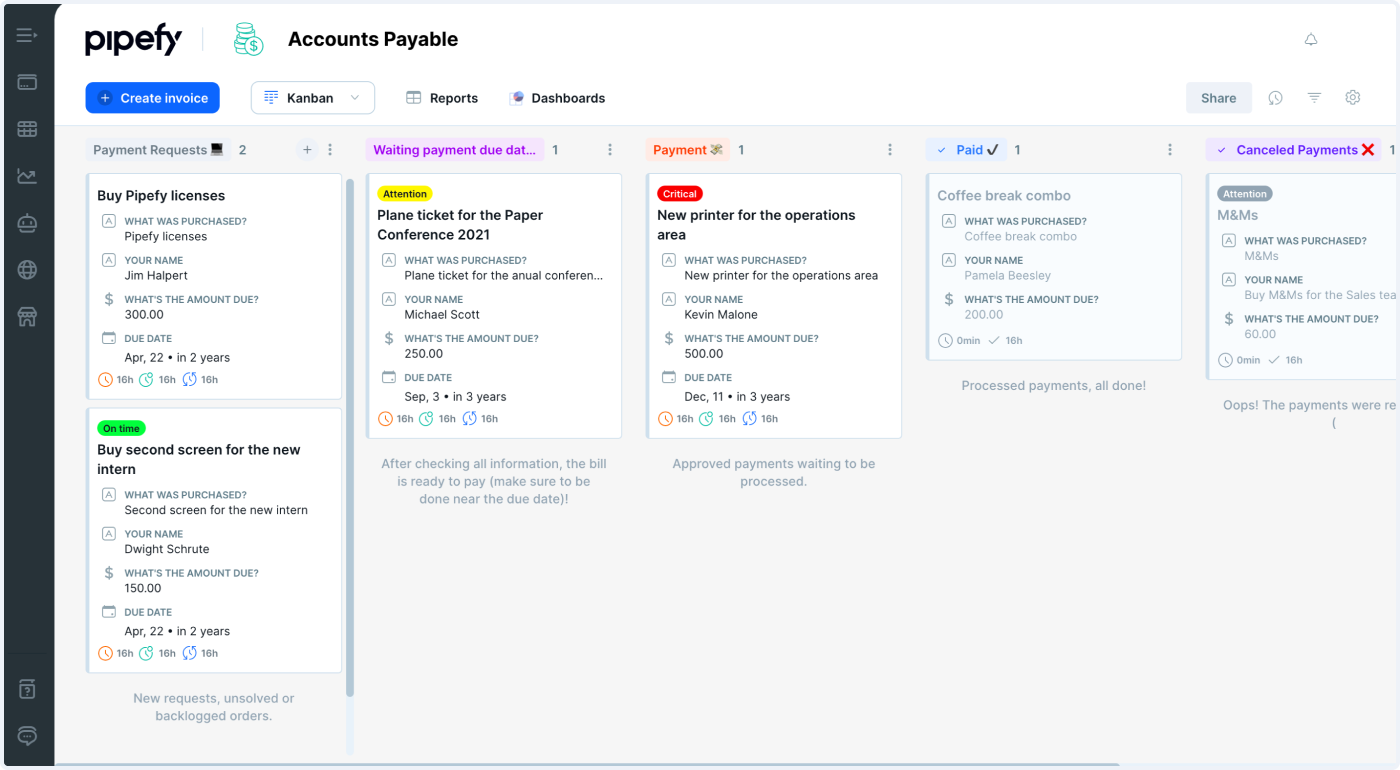This screenshot has width=1400, height=770.
Task: Open the Payment column three-dot menu
Action: click(x=890, y=150)
